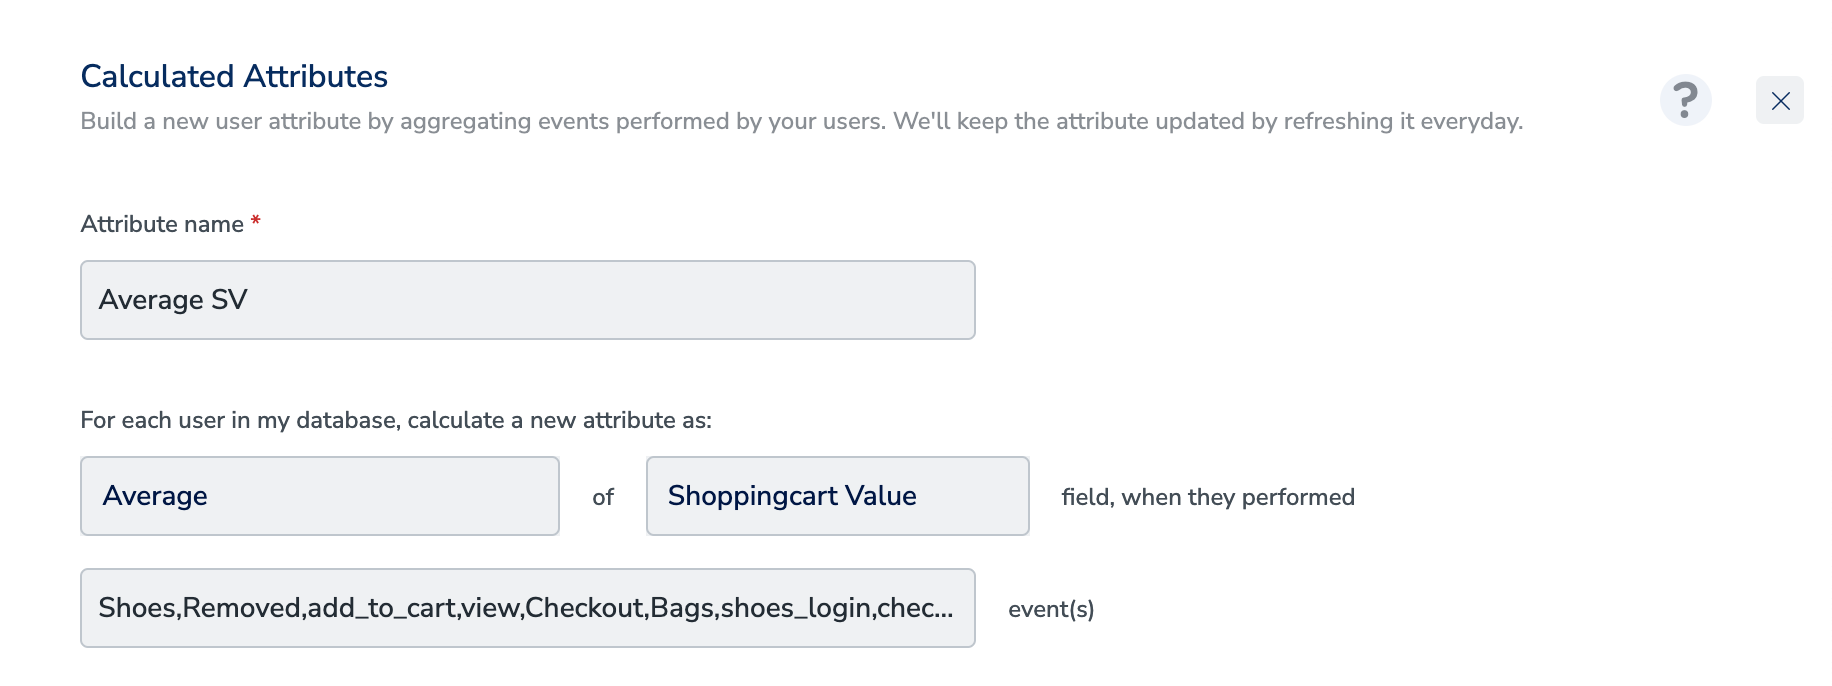Expand the Shoppingcart Value field selector
The height and width of the screenshot is (686, 1832).
click(837, 496)
